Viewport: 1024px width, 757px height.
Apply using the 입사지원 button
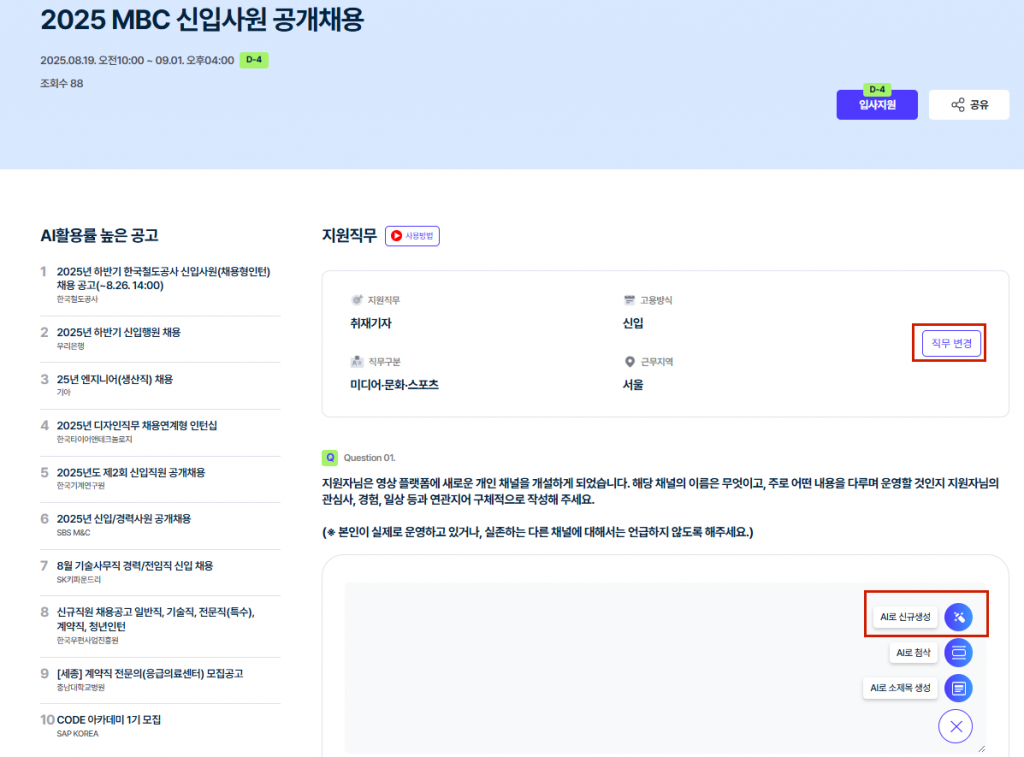pos(876,105)
